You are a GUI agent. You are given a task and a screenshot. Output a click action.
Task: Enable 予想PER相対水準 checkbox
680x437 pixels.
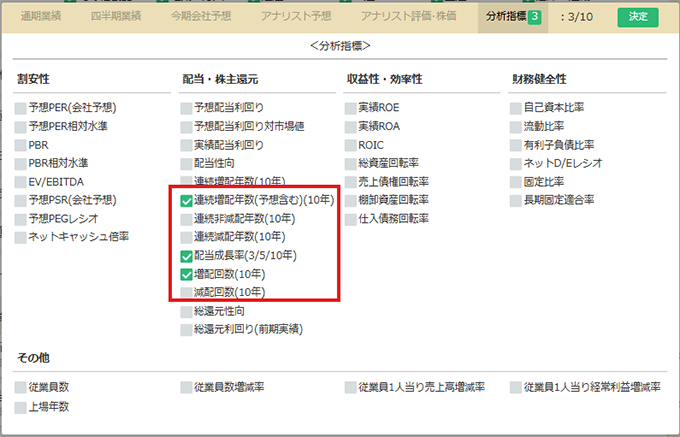[x=20, y=127]
